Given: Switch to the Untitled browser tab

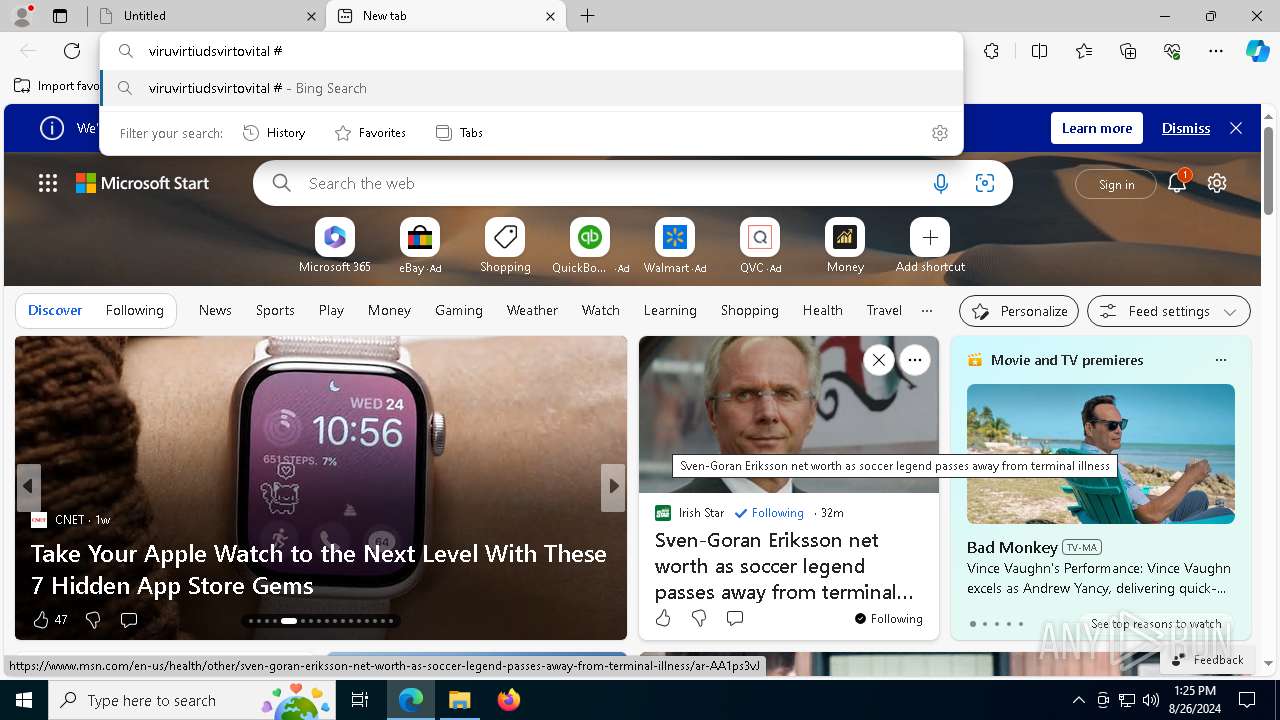Looking at the screenshot, I should [x=206, y=16].
